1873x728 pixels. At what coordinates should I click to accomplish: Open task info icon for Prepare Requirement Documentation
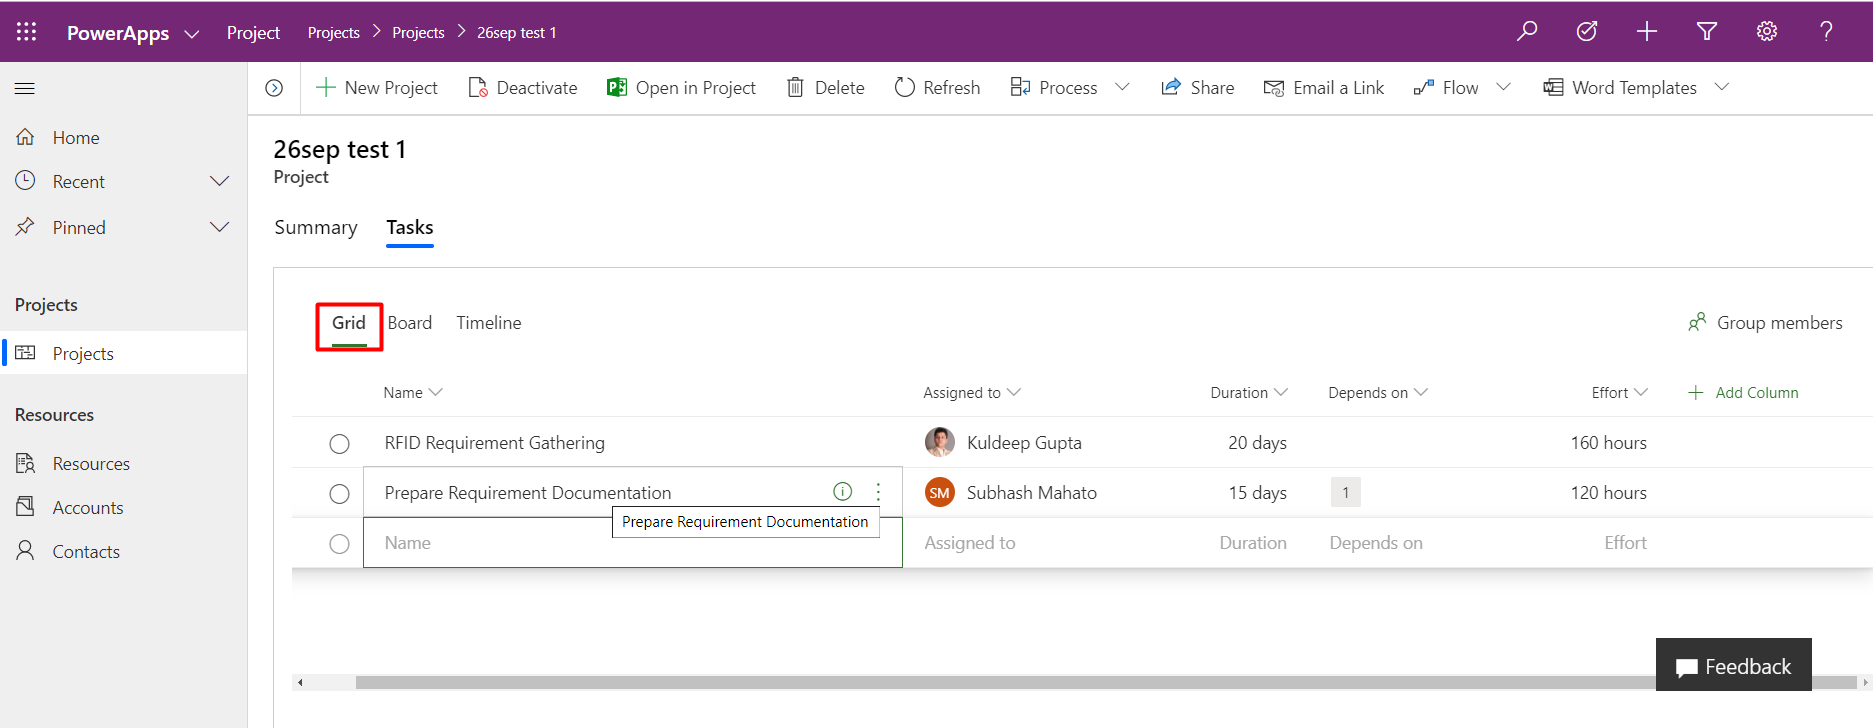pyautogui.click(x=843, y=491)
